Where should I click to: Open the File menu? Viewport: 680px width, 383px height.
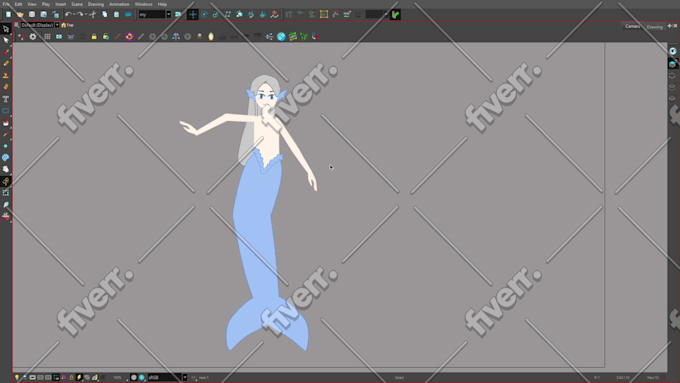tap(6, 4)
